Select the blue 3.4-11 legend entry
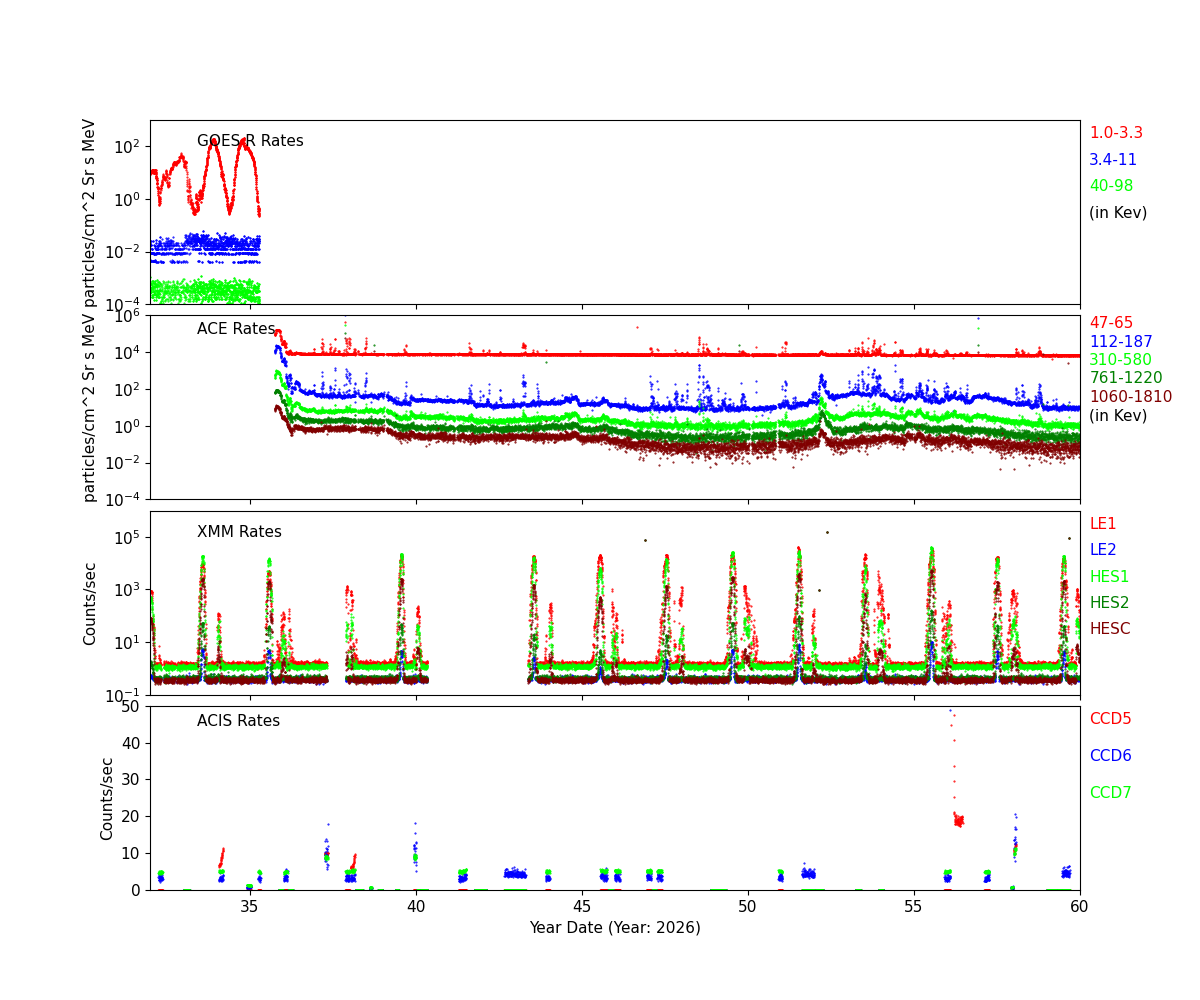 [1112, 160]
